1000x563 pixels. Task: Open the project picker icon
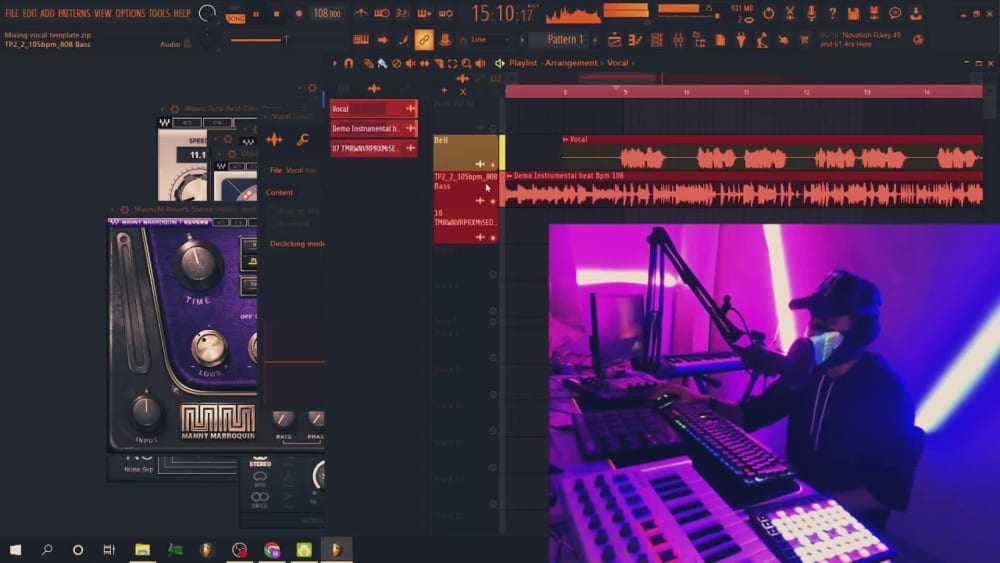tap(720, 40)
